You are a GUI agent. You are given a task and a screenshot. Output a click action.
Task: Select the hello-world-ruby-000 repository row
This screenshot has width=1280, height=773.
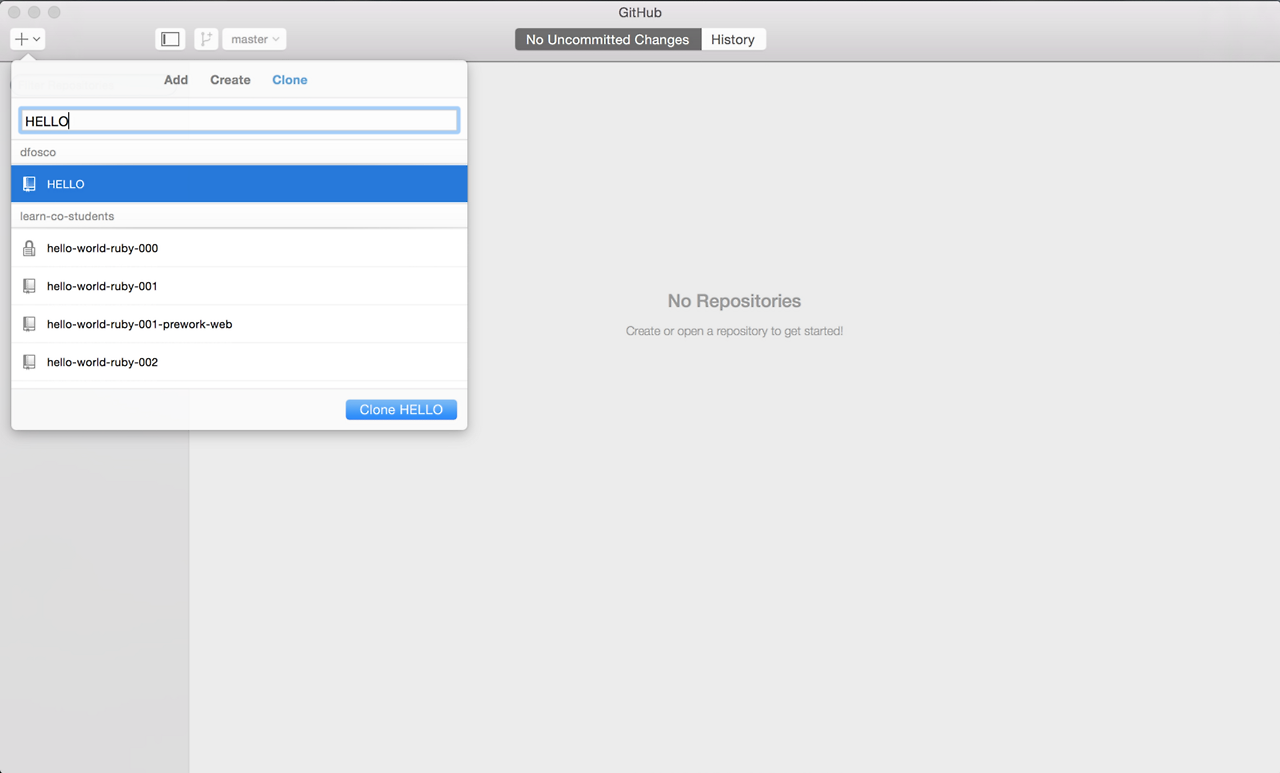[x=239, y=248]
